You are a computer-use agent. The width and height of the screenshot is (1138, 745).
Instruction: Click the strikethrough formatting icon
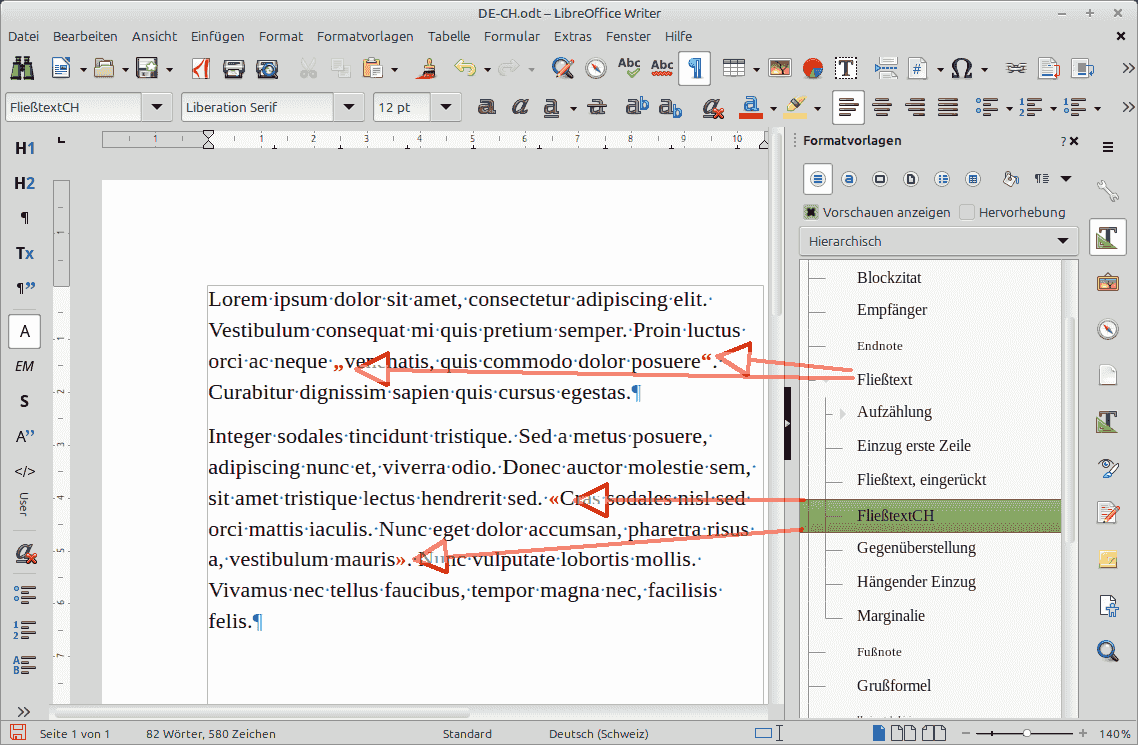click(597, 107)
